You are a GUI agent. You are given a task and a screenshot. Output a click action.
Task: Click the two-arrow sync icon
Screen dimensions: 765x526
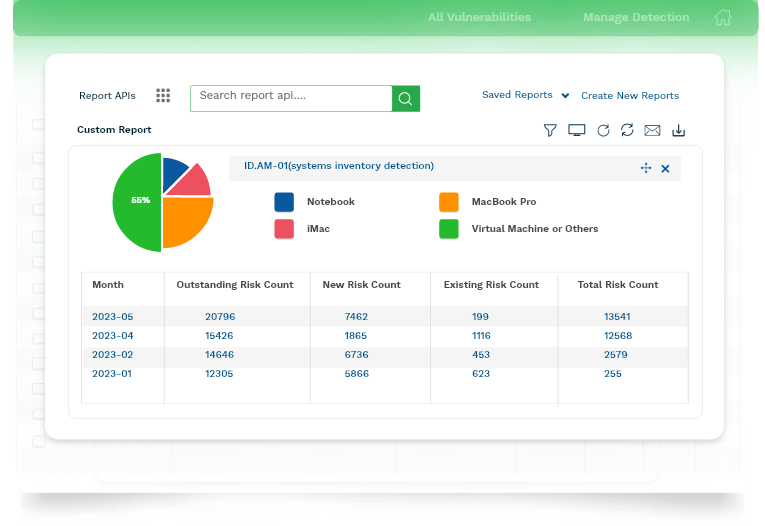627,130
